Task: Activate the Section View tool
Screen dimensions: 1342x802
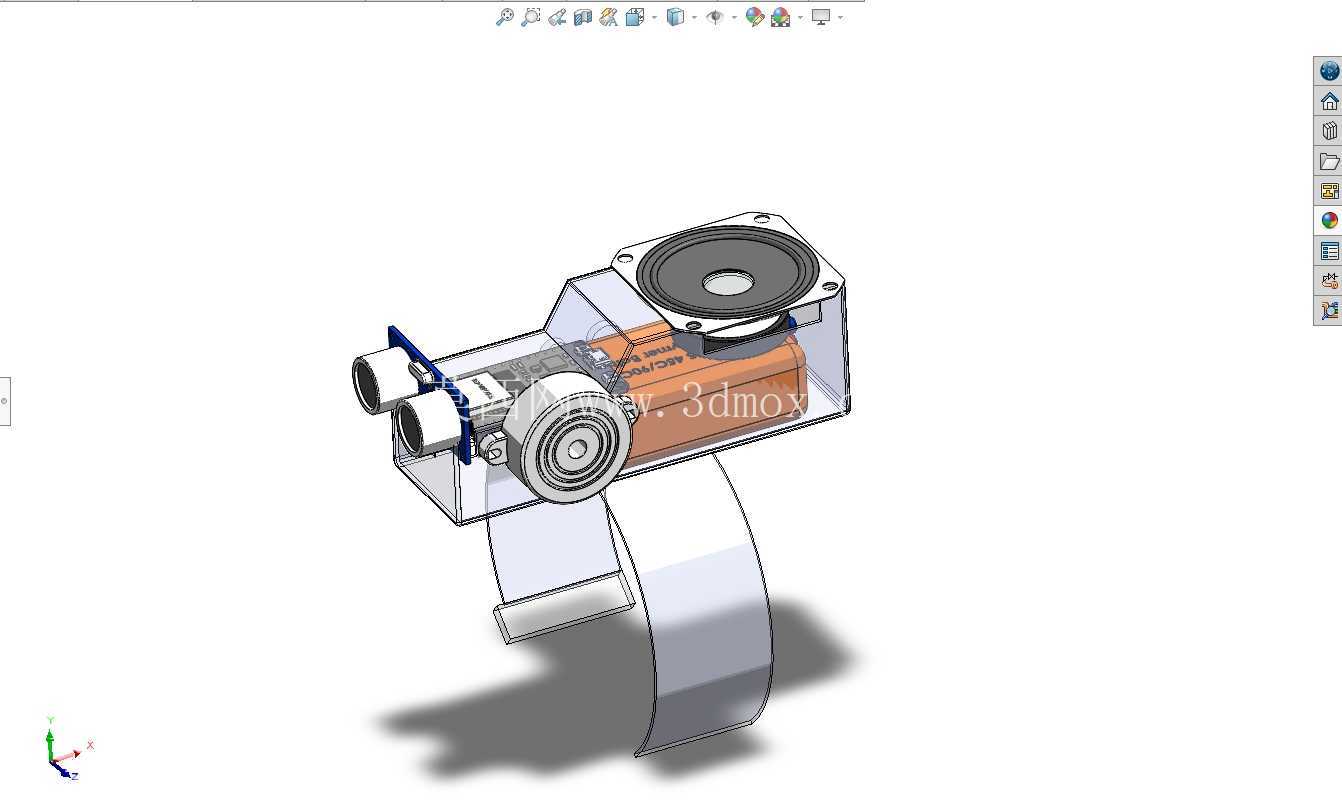Action: pos(583,17)
